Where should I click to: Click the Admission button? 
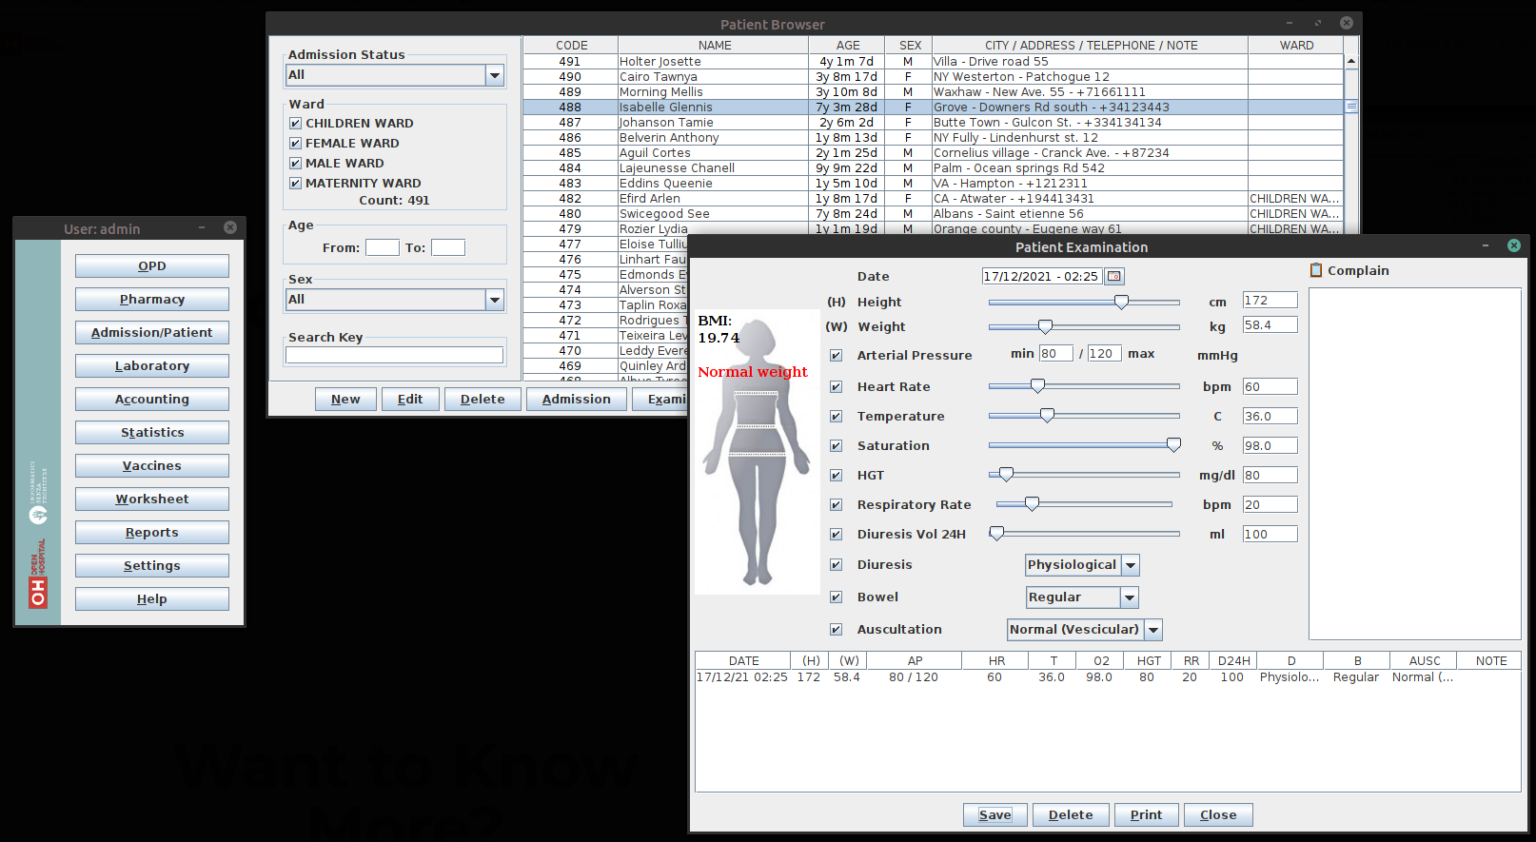click(576, 398)
